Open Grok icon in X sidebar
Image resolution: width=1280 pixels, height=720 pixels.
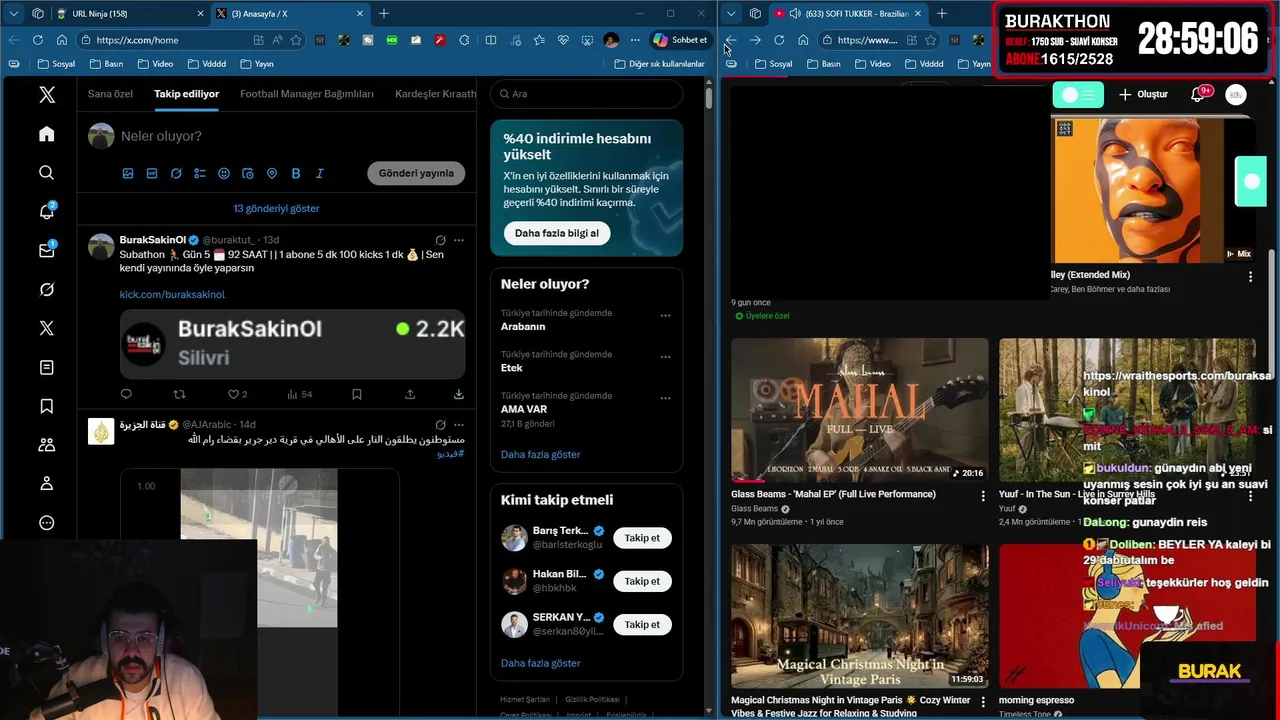click(46, 289)
